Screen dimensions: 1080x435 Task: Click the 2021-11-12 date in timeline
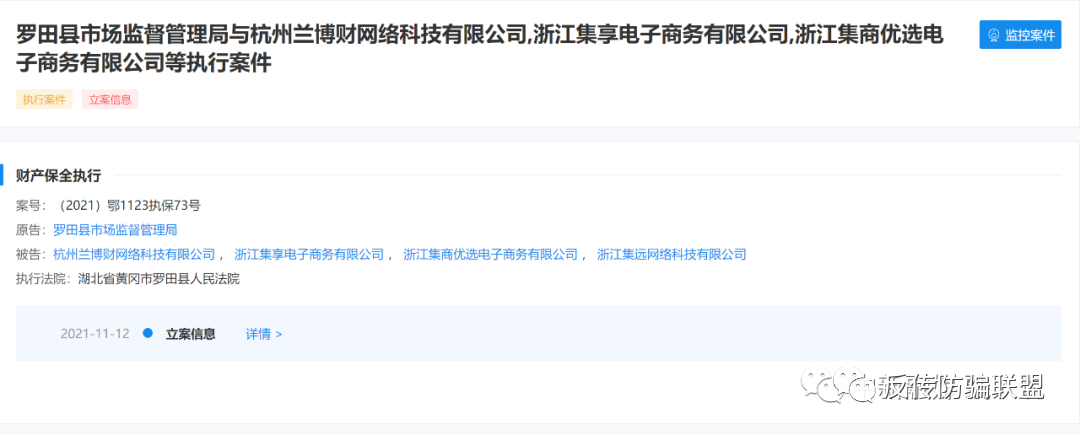(x=95, y=334)
